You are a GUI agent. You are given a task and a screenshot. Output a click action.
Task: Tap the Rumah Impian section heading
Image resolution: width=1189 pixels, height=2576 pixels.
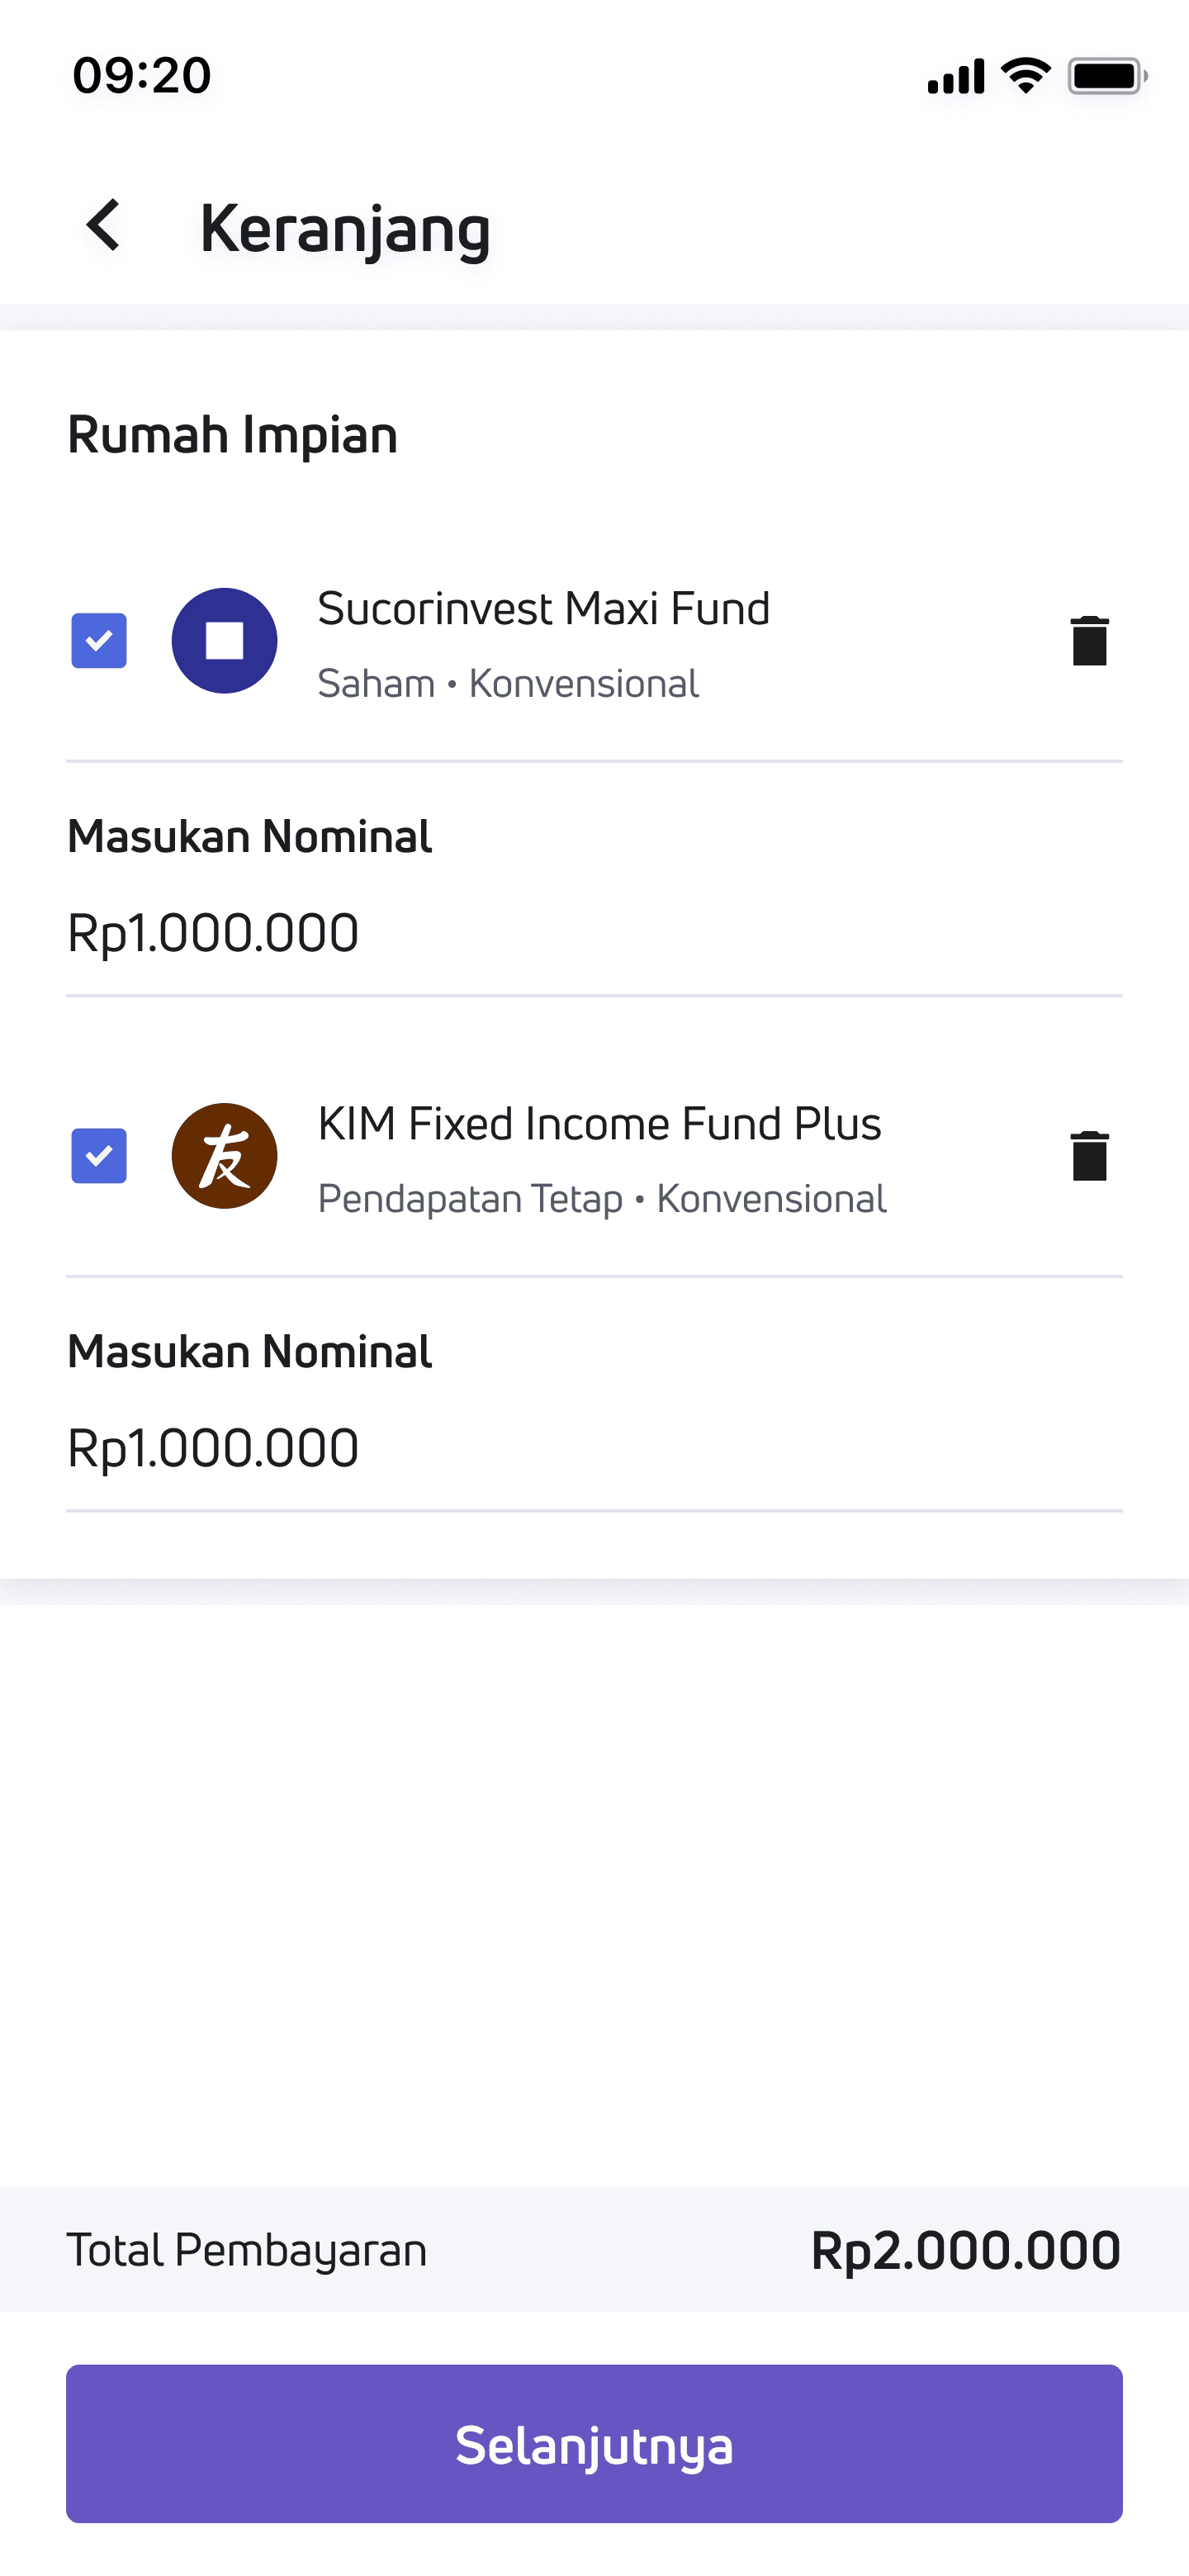pyautogui.click(x=232, y=435)
